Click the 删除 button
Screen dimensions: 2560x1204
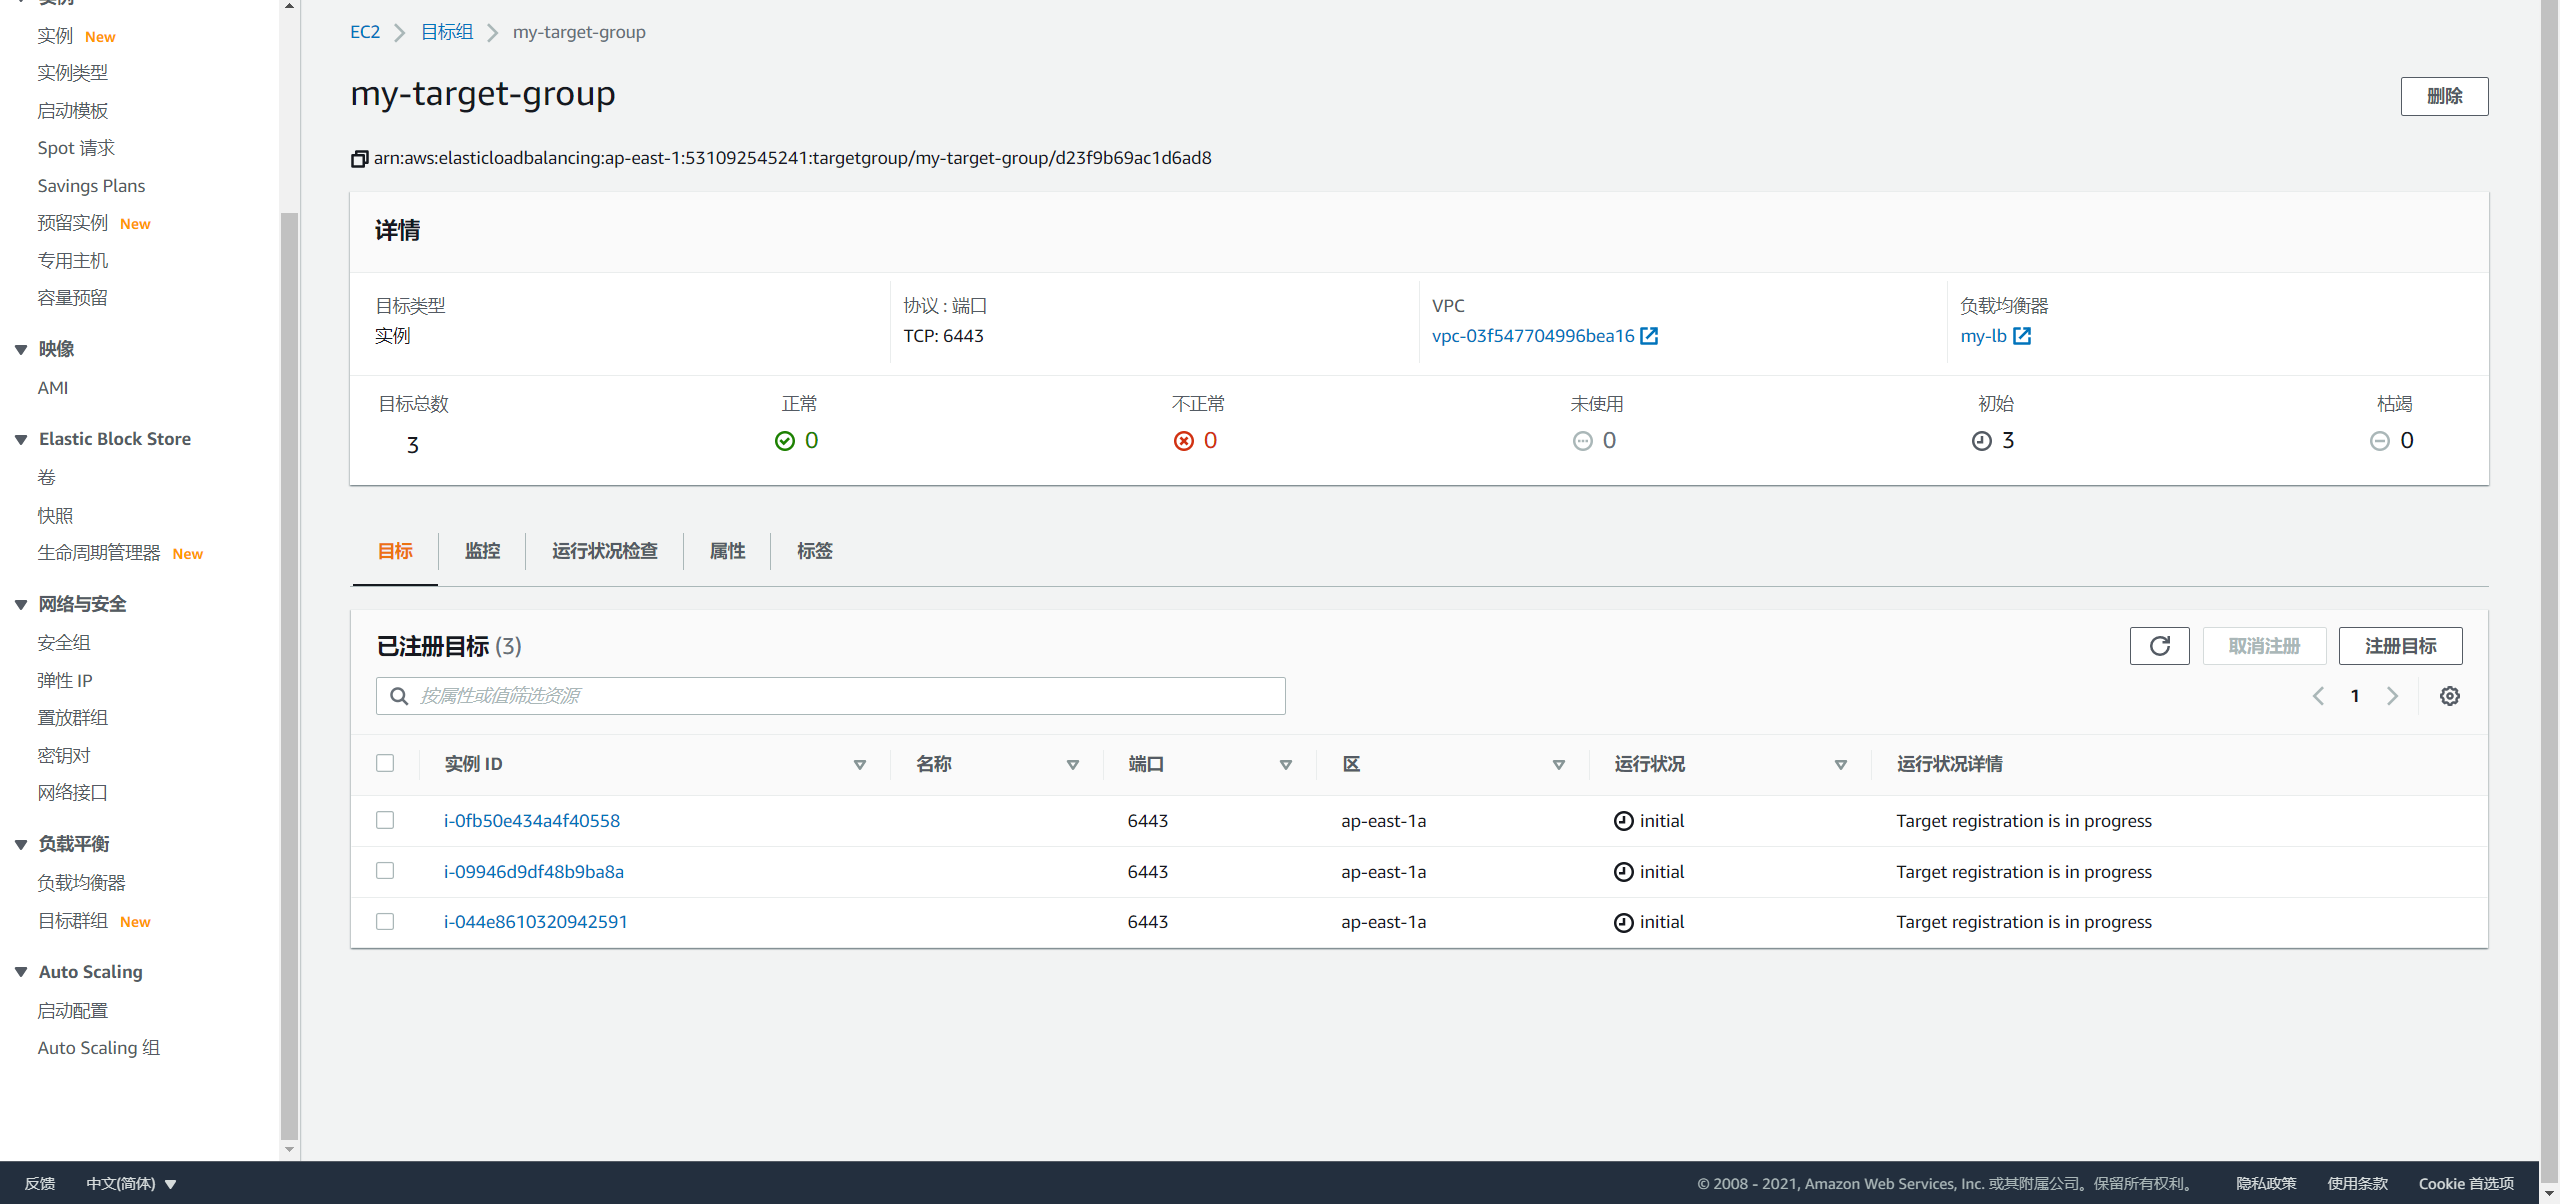pos(2444,96)
